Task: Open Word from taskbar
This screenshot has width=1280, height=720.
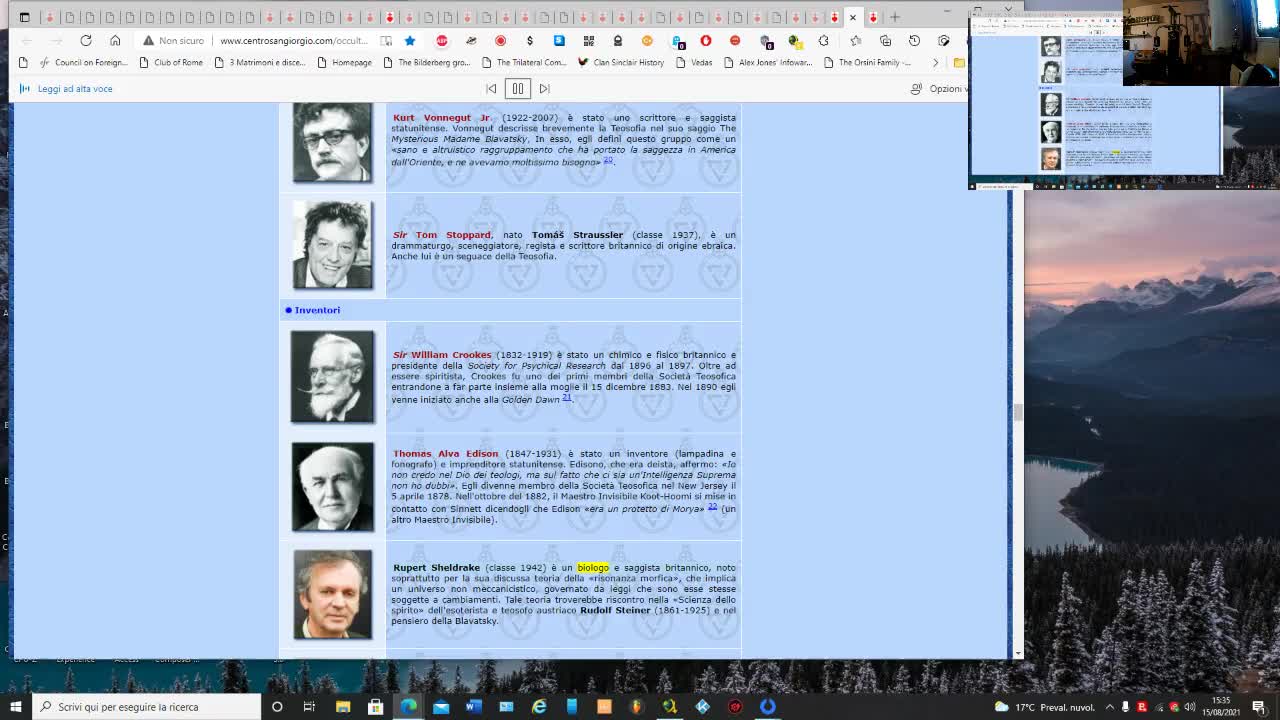Action: (474, 706)
